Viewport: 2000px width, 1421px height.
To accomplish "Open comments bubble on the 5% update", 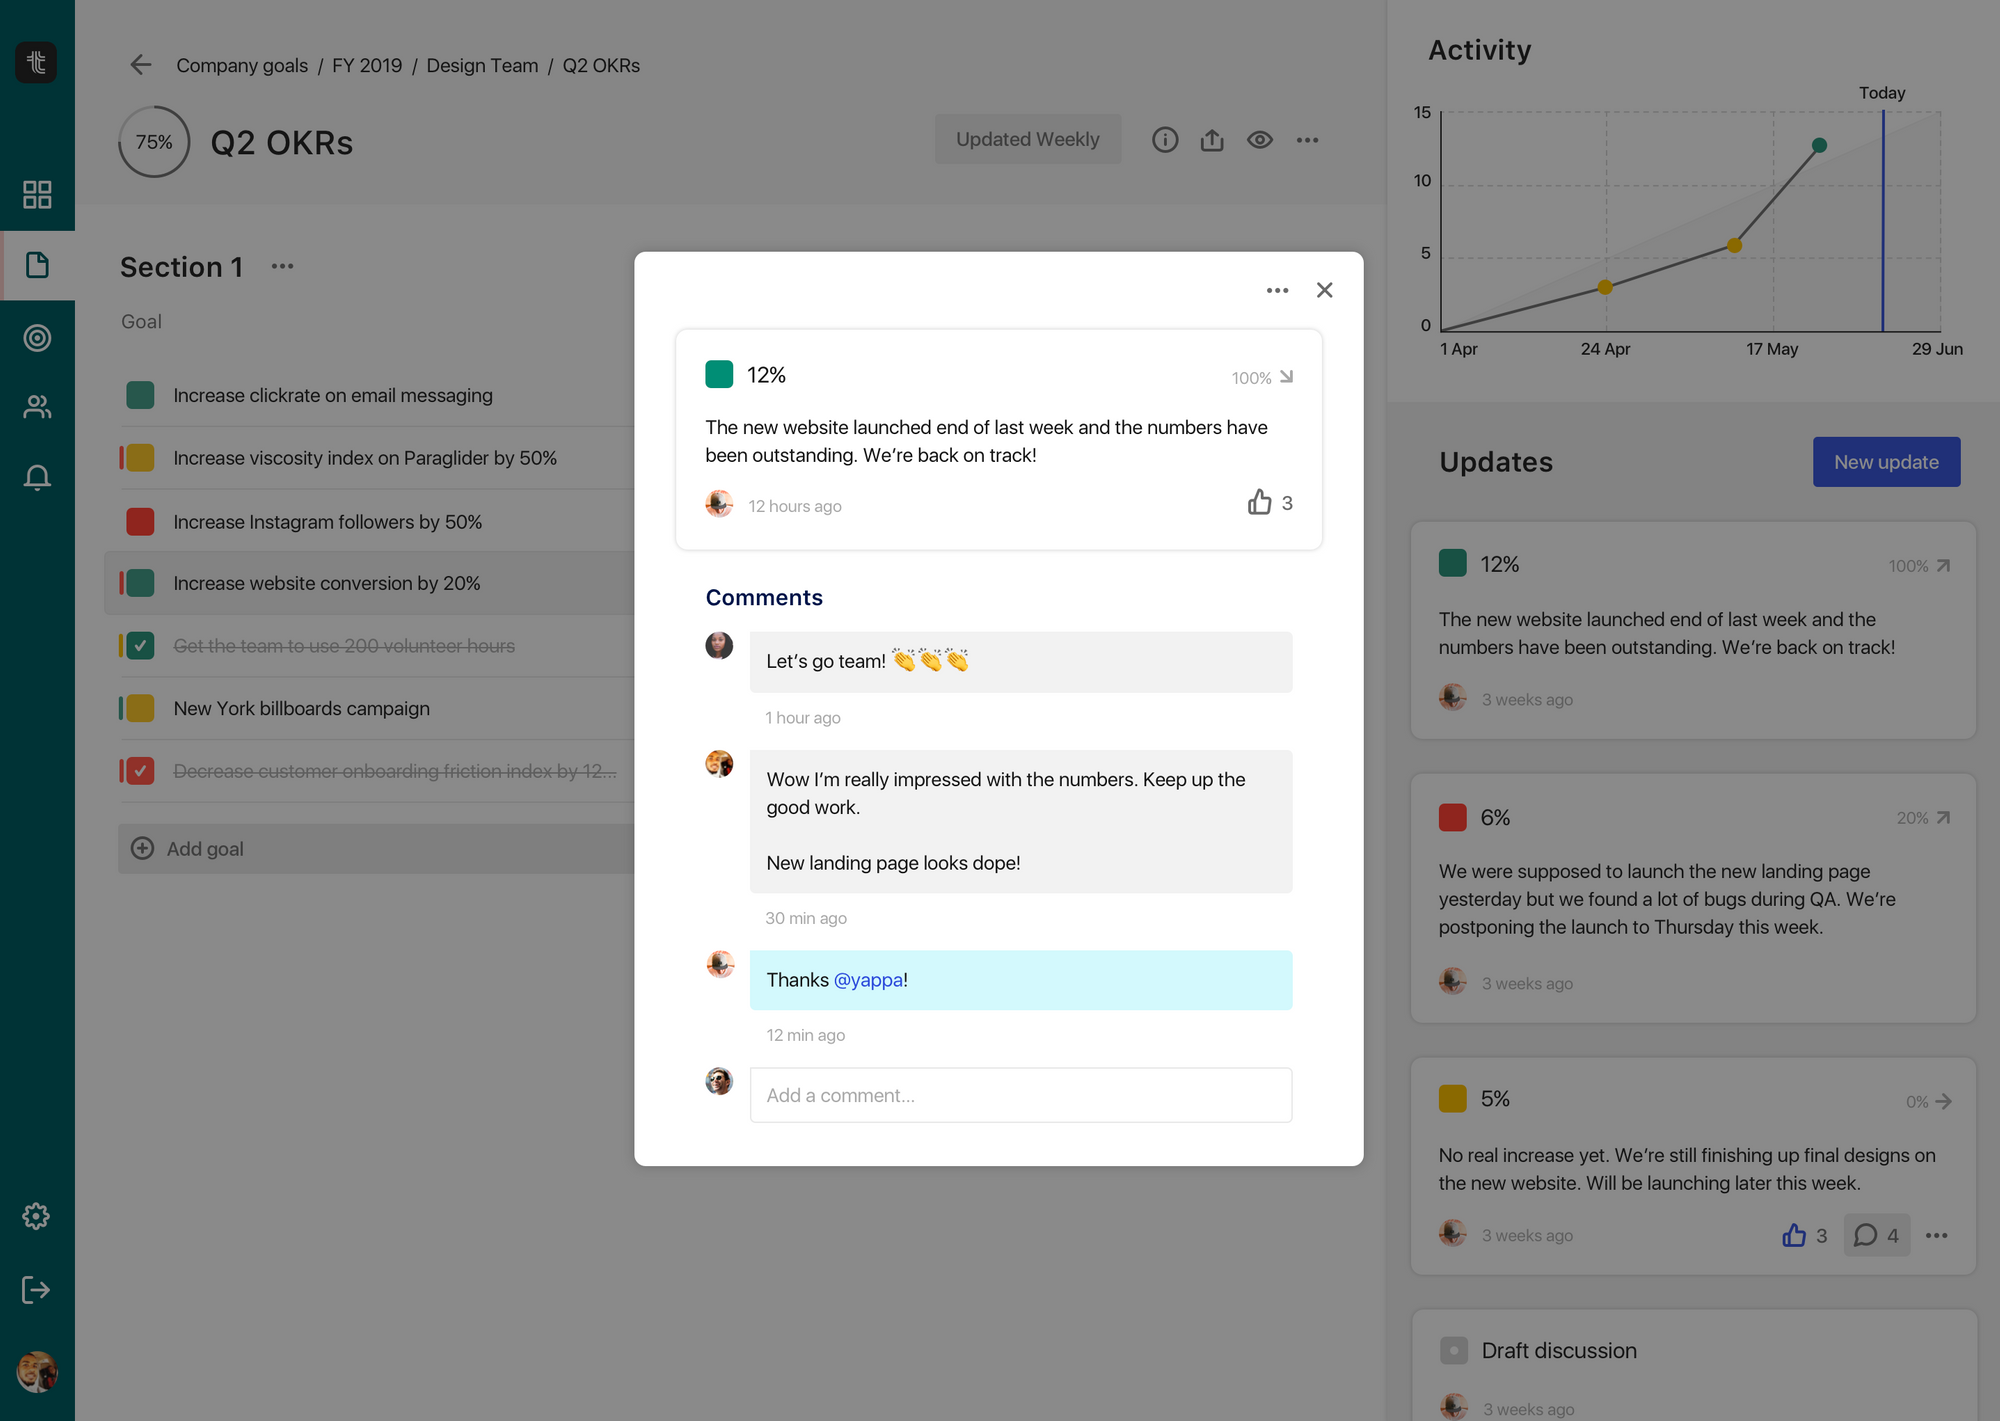I will coord(1866,1235).
